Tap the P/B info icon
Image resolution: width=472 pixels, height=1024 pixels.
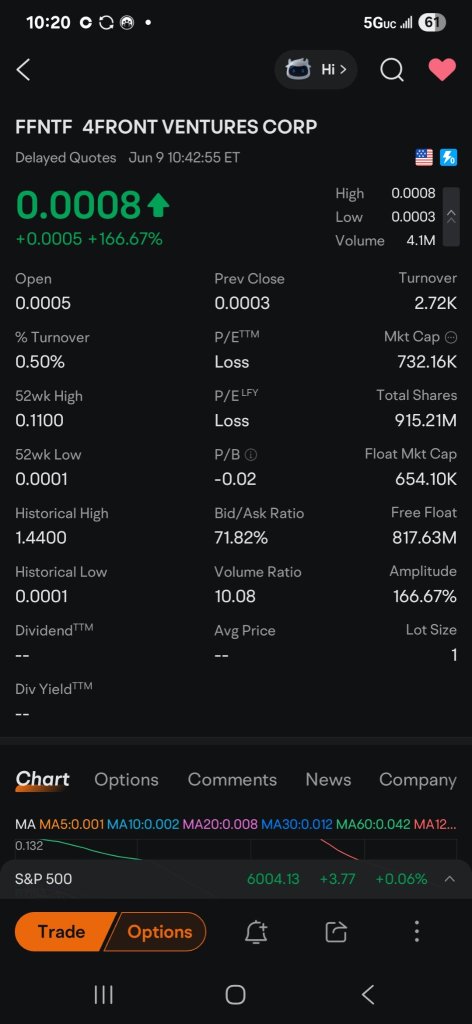tap(251, 455)
